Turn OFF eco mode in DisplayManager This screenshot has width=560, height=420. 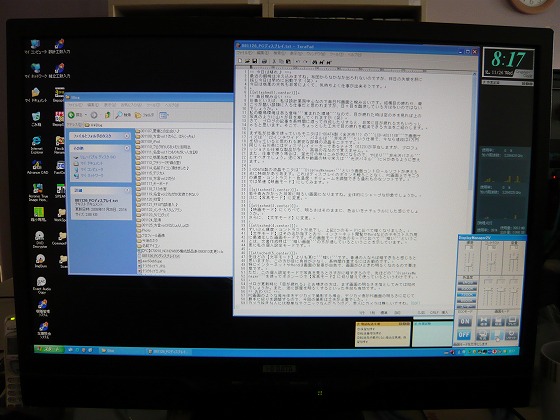[464, 335]
